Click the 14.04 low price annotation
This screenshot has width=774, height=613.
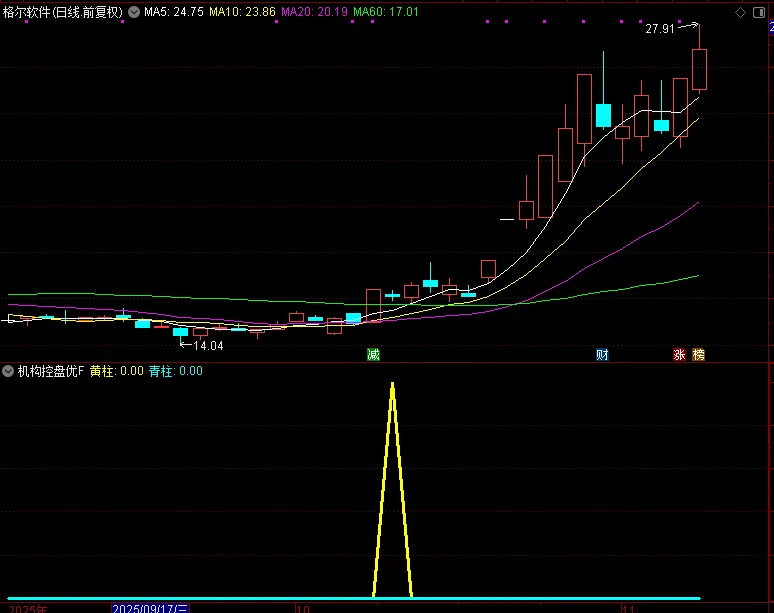point(208,345)
